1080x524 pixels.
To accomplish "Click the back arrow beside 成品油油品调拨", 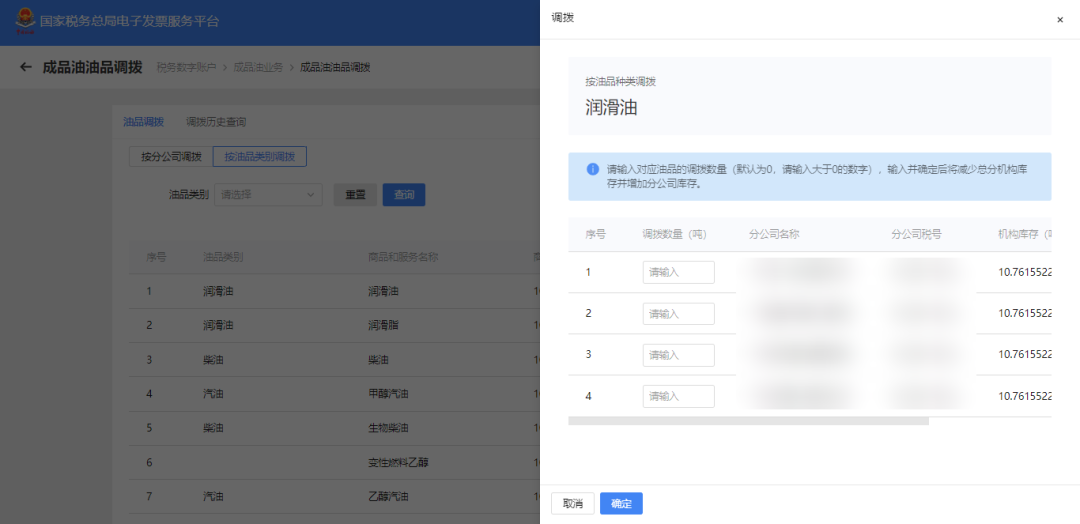I will (x=26, y=67).
